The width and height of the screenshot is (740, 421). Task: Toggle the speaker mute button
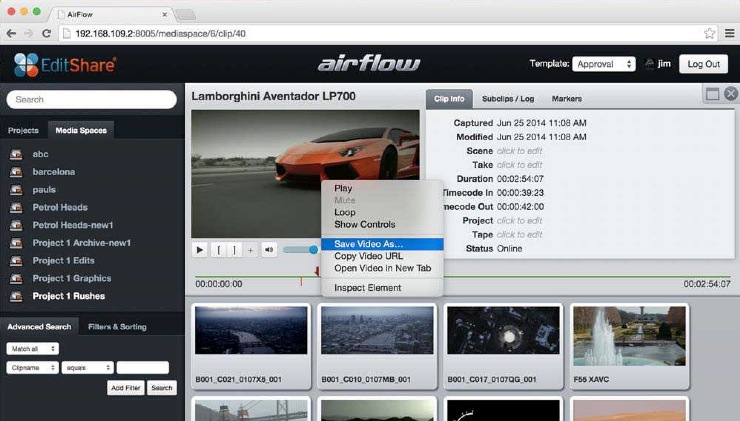click(269, 250)
